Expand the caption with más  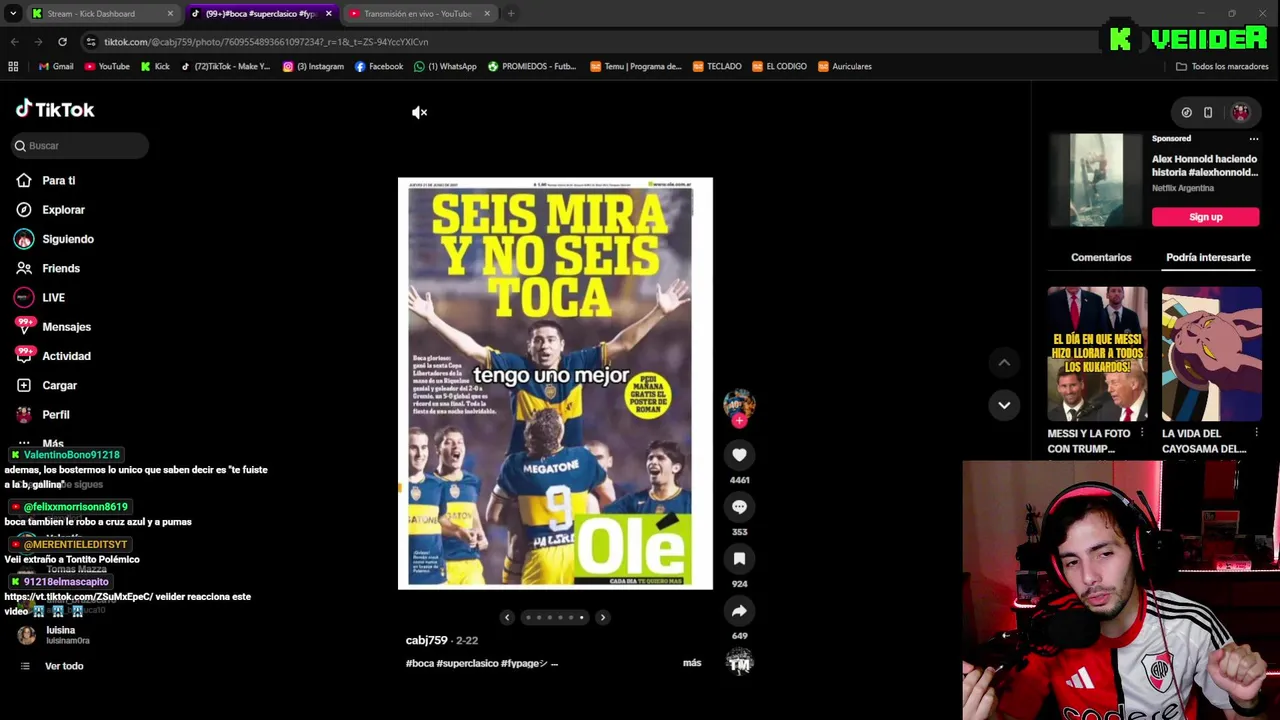tap(692, 663)
